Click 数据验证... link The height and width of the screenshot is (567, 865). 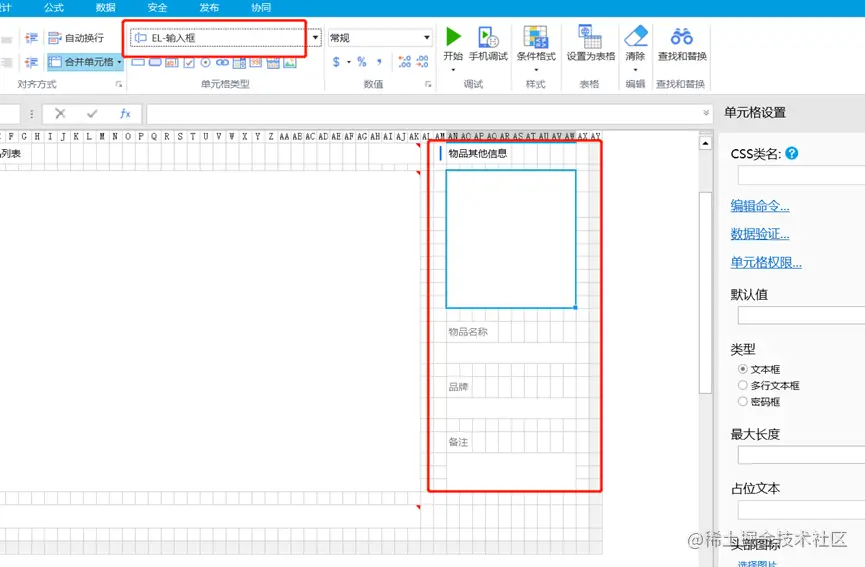(x=760, y=234)
